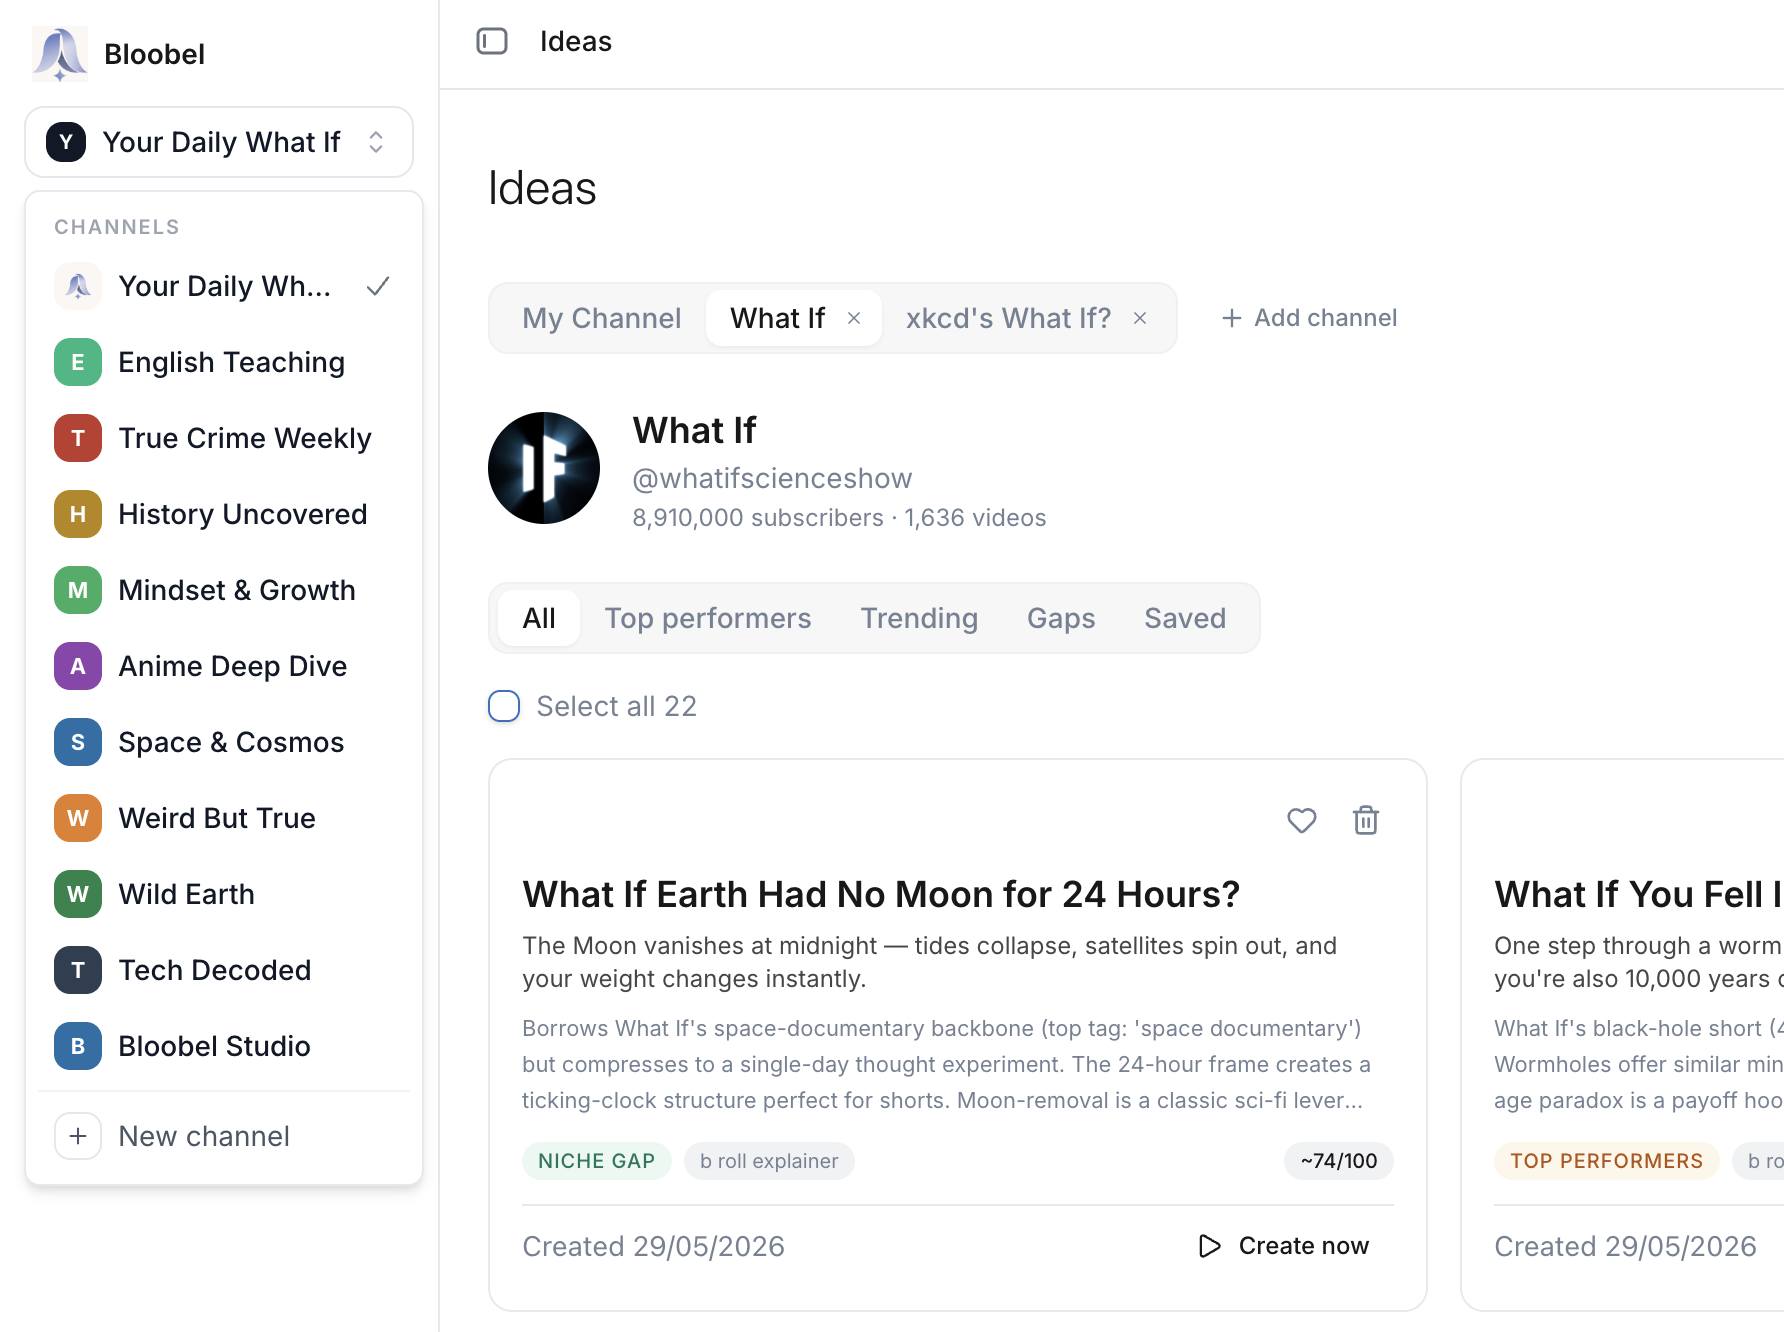Viewport: 1784px width, 1332px height.
Task: Click the ~74/100 score badge
Action: (1339, 1161)
